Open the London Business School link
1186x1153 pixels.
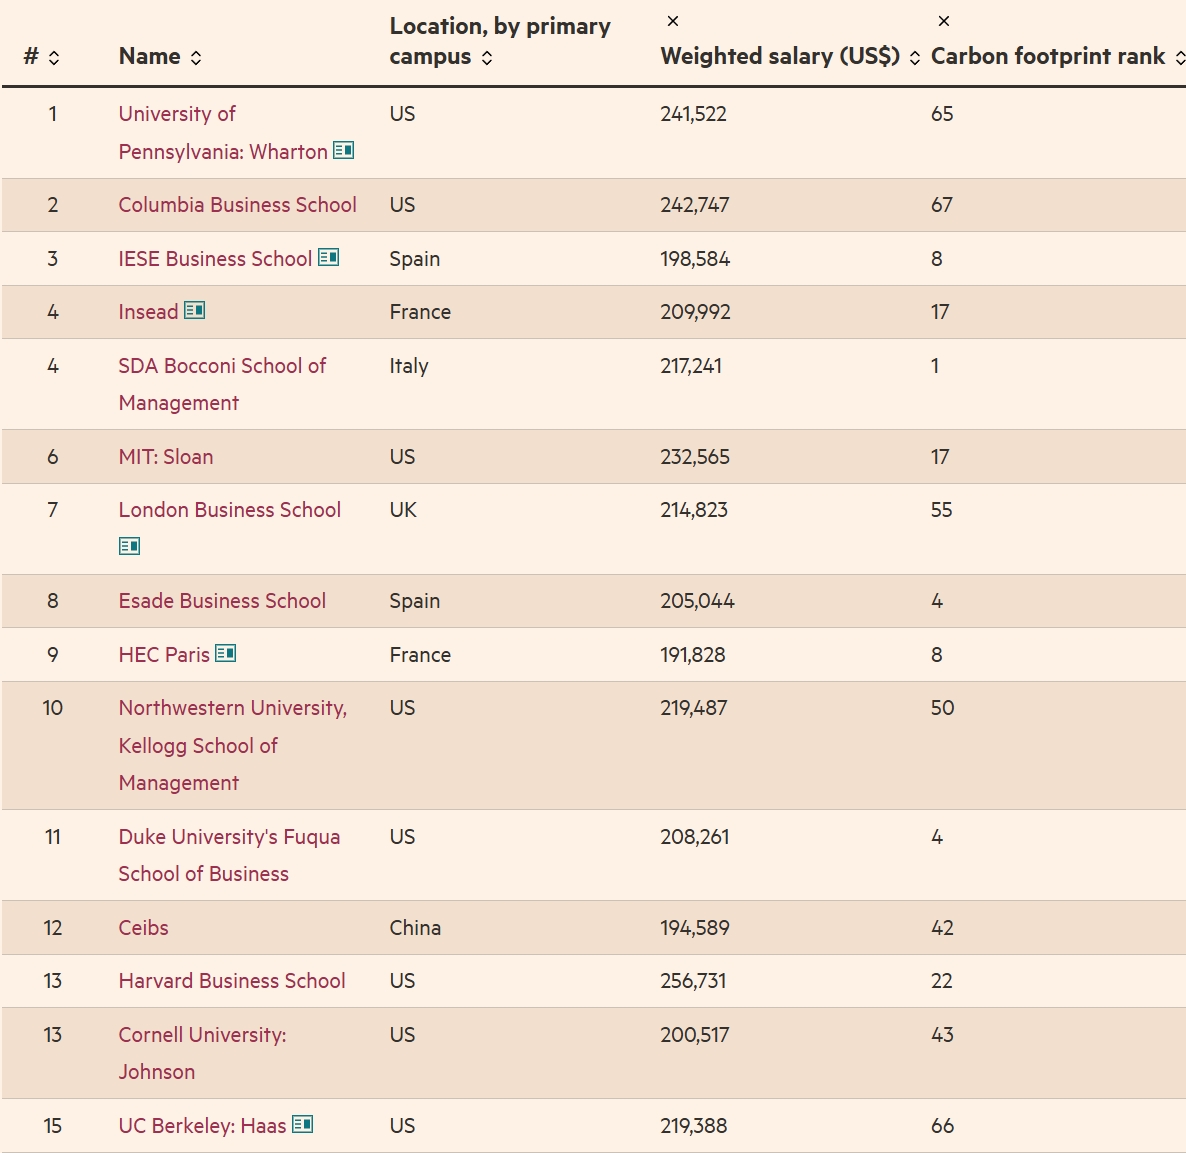pyautogui.click(x=230, y=510)
